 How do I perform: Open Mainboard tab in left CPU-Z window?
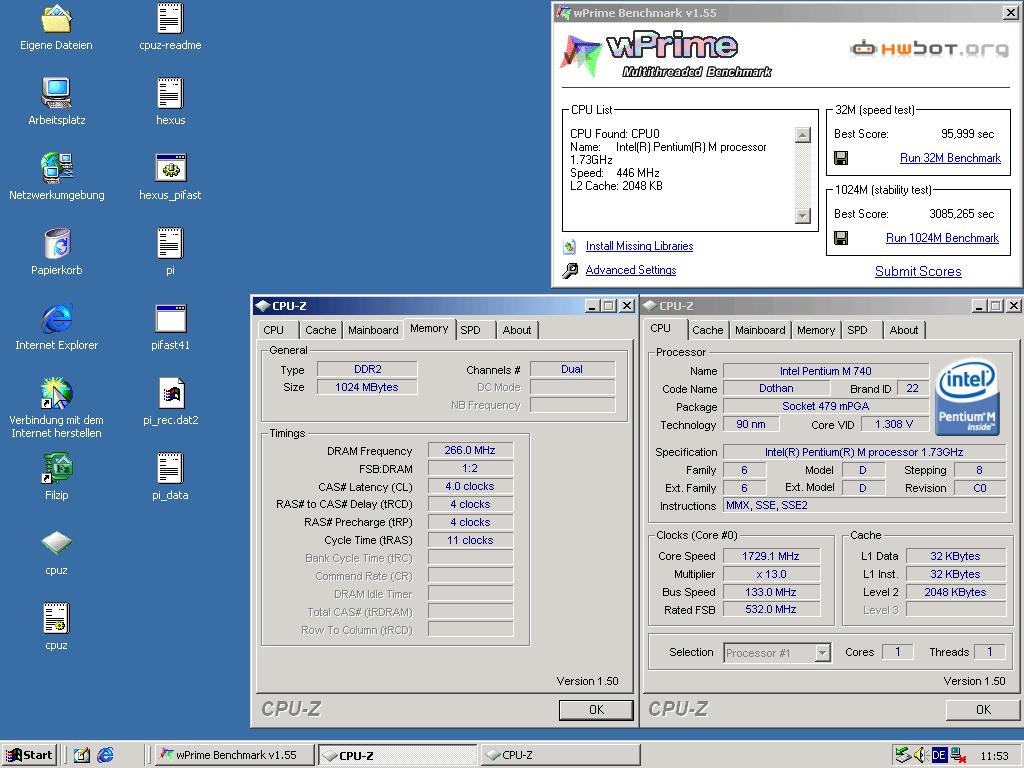373,330
